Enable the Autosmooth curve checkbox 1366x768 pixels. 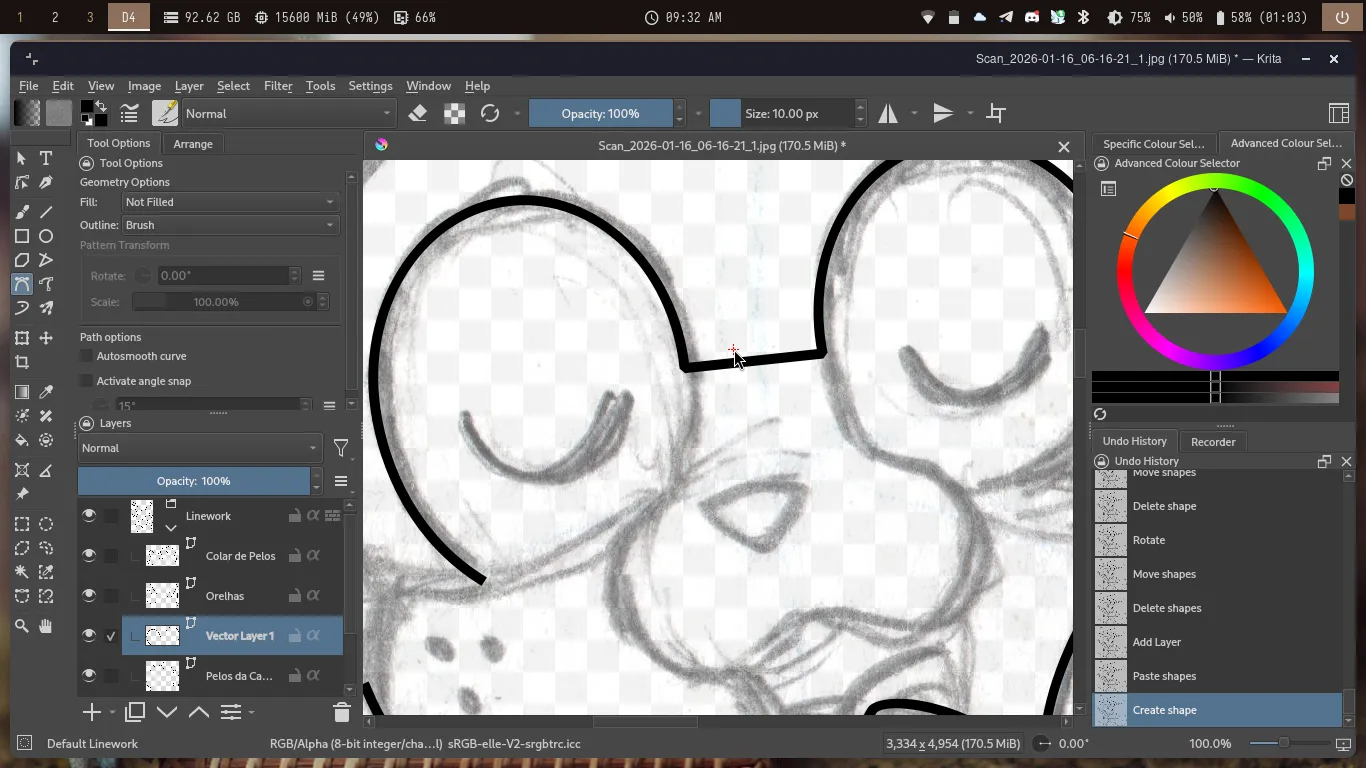[x=87, y=356]
